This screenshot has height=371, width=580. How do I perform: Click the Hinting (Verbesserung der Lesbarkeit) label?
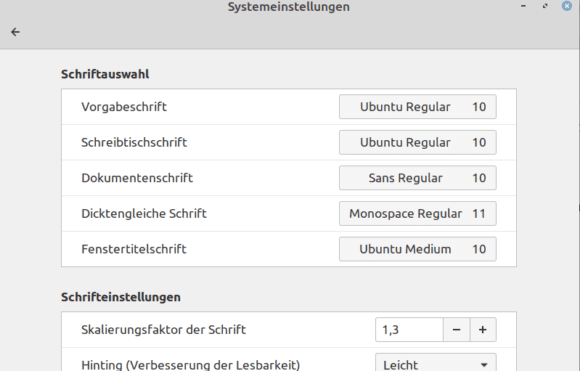(x=190, y=365)
